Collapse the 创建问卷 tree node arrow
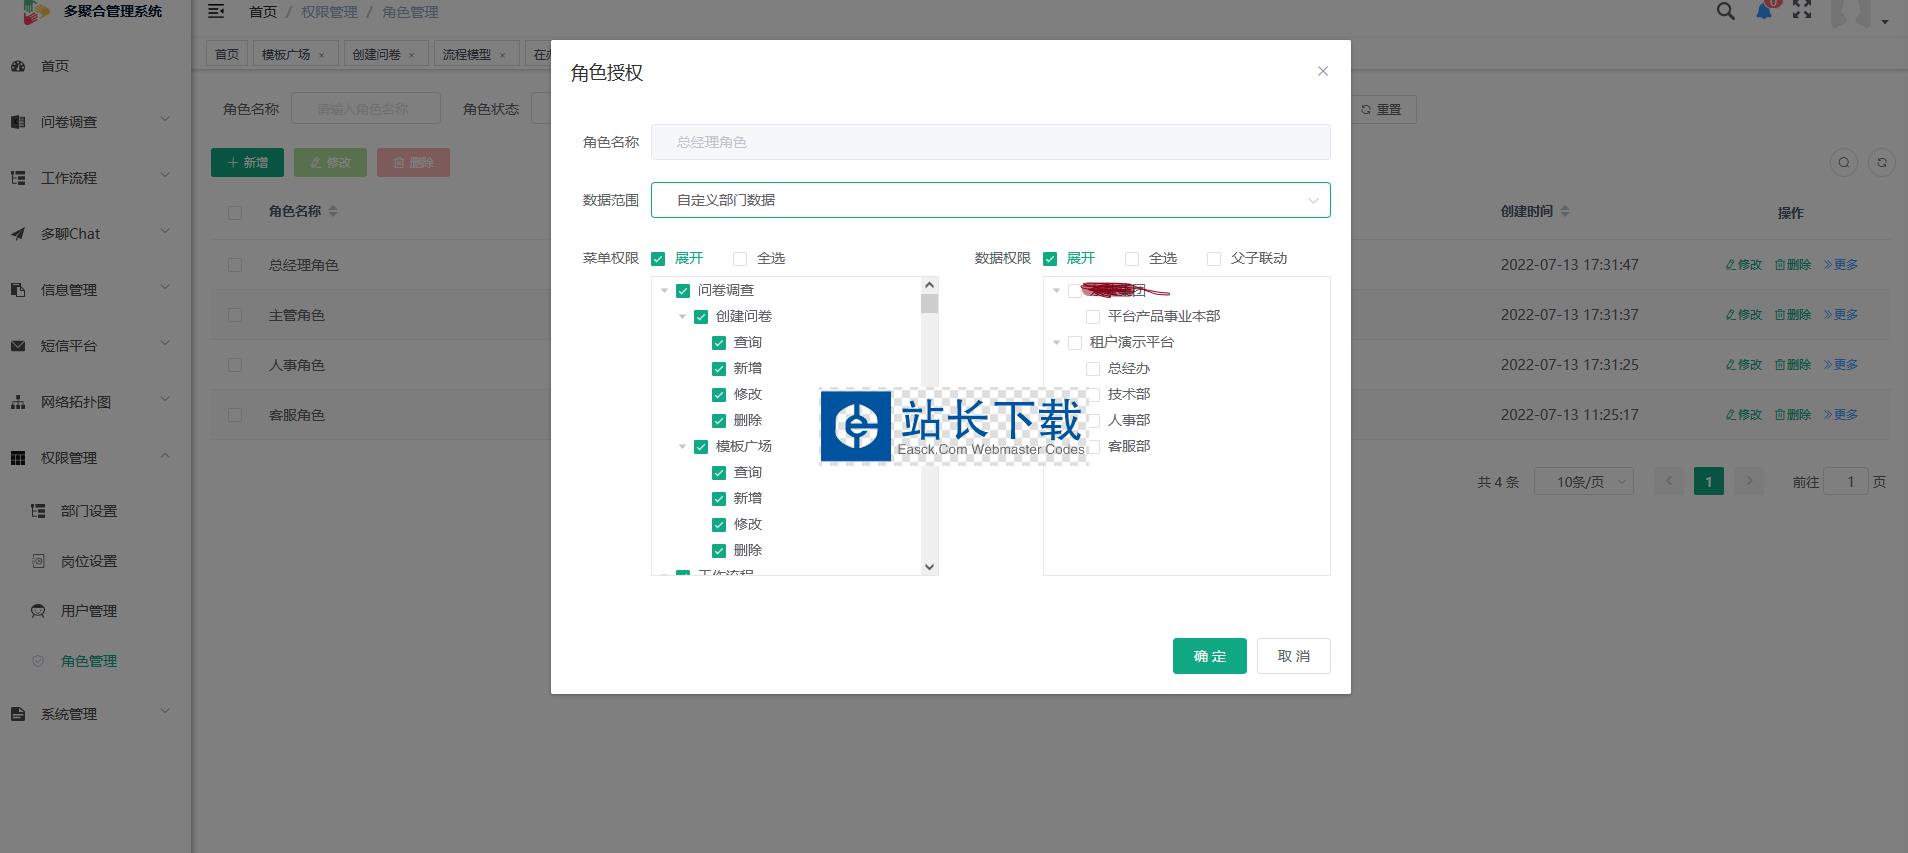1908x853 pixels. click(x=683, y=317)
